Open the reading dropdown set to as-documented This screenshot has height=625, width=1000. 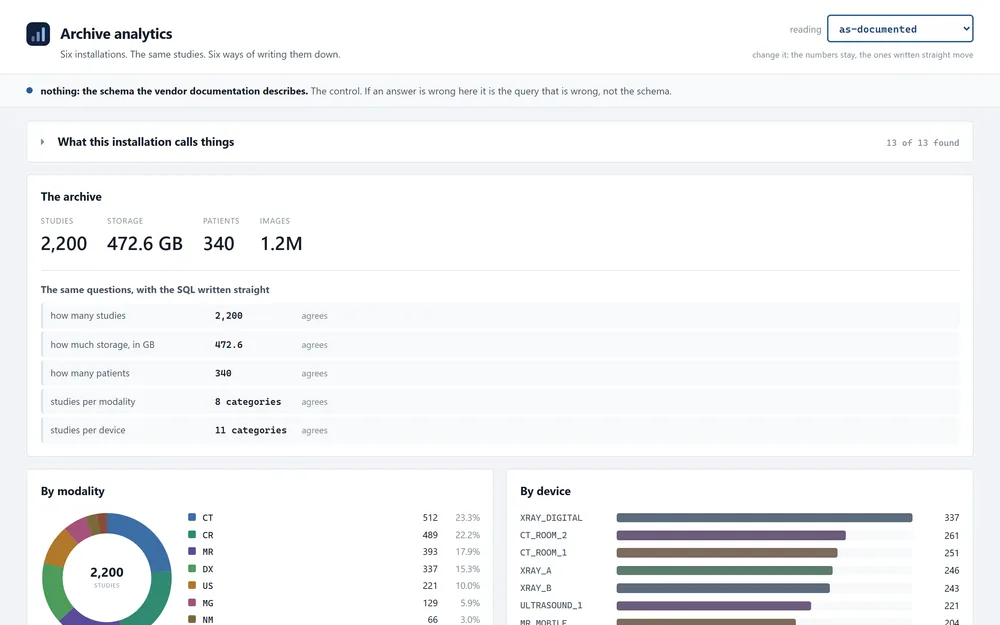coord(900,29)
